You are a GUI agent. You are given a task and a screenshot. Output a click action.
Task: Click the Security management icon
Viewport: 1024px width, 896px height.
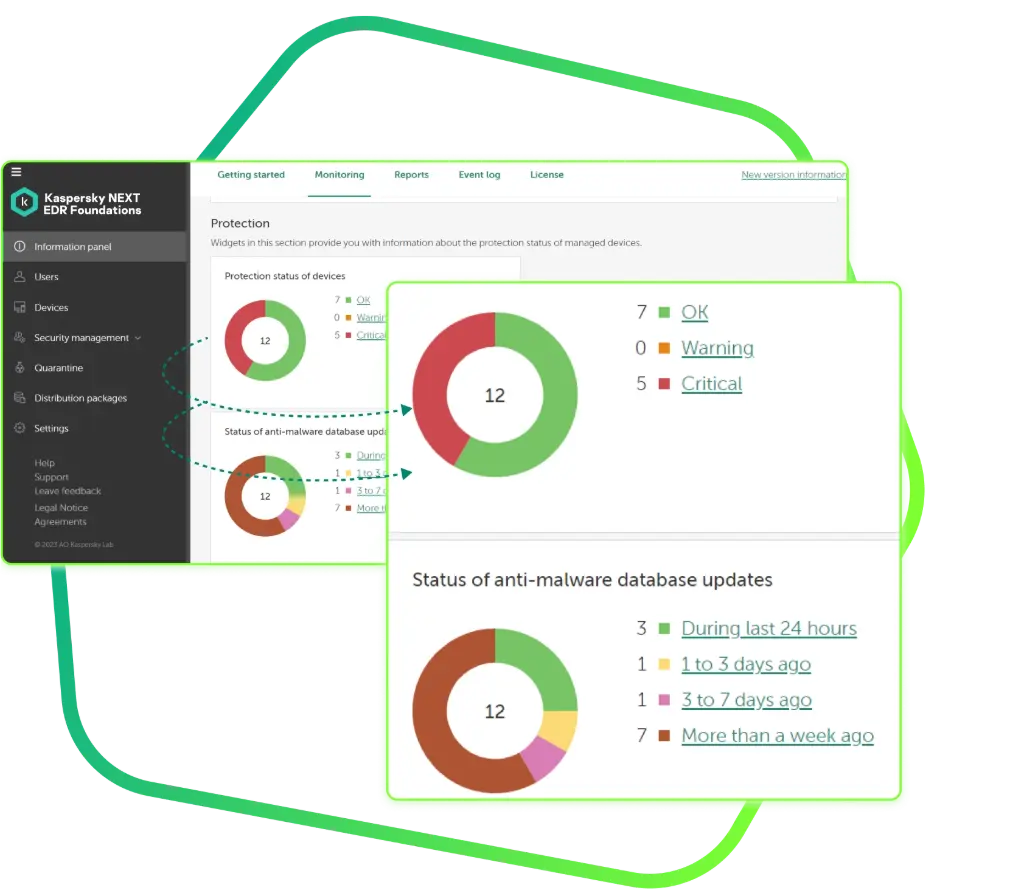(x=20, y=338)
